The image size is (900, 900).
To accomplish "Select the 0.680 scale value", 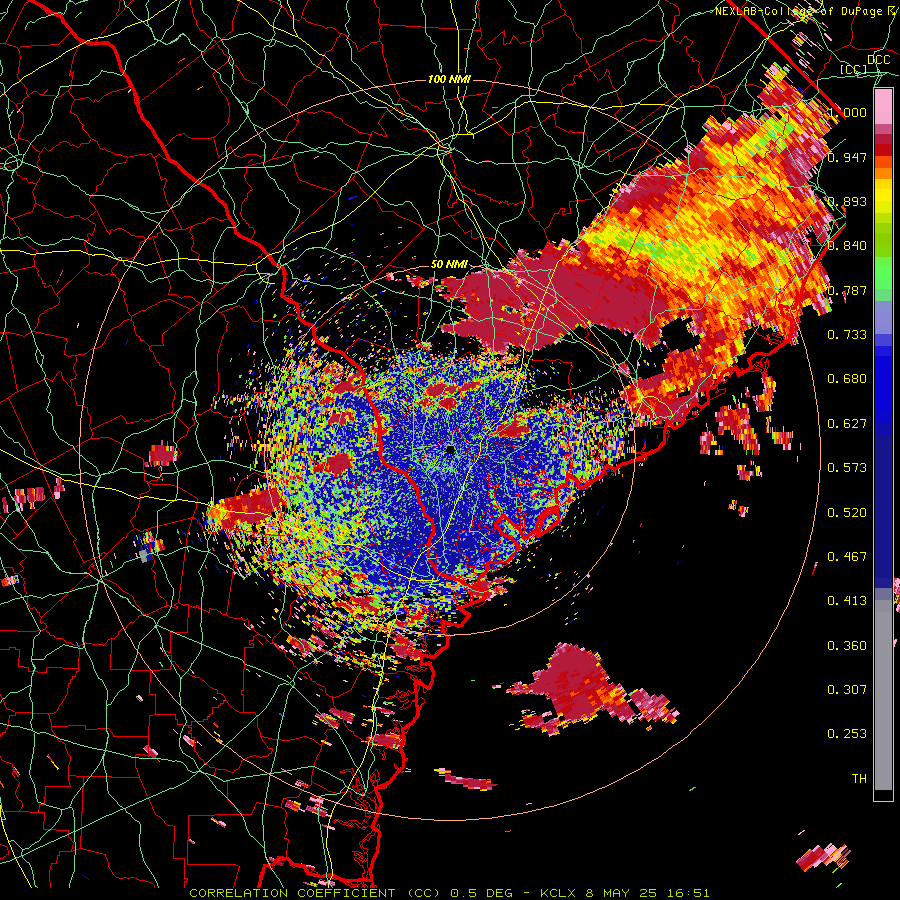I will (x=847, y=379).
